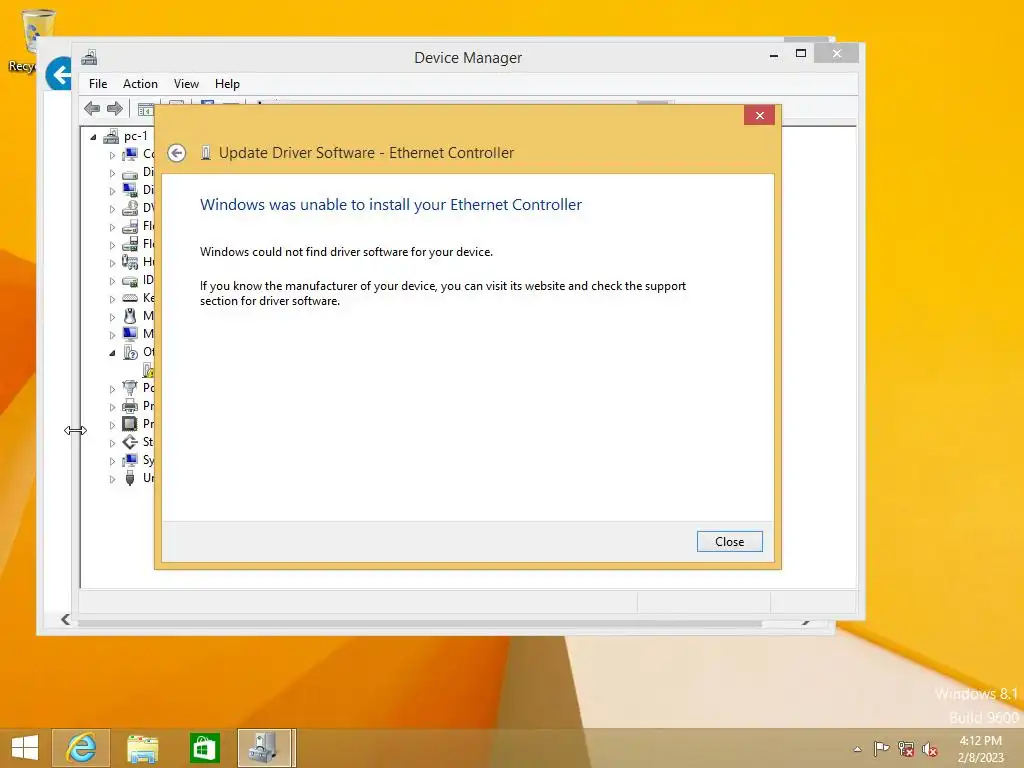Open File Explorer from the taskbar
The width and height of the screenshot is (1024, 768).
(x=142, y=748)
